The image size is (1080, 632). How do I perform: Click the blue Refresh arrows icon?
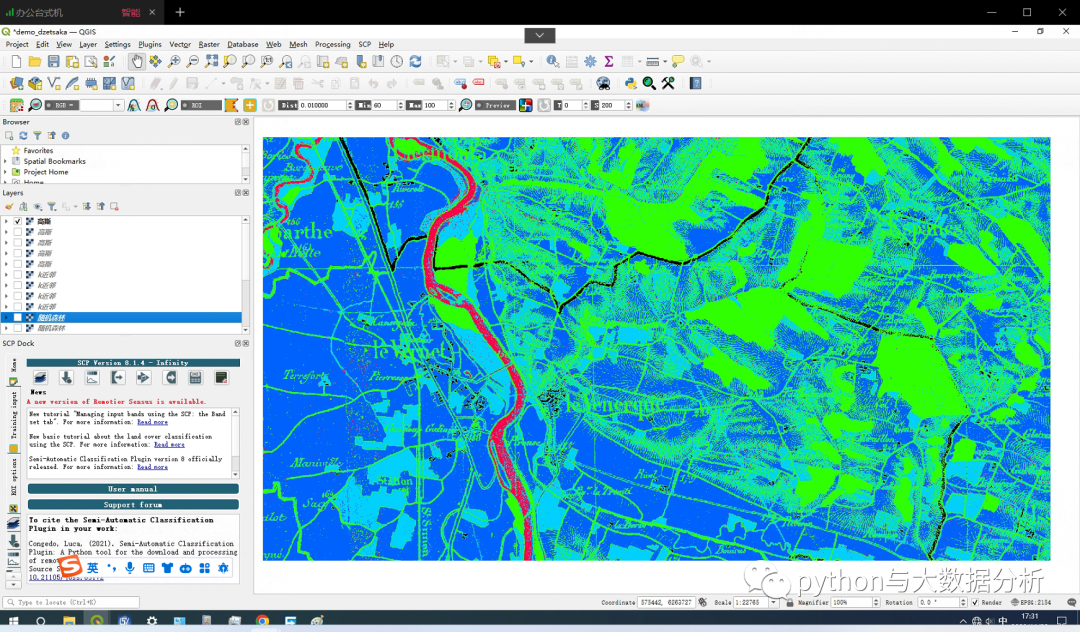(415, 62)
